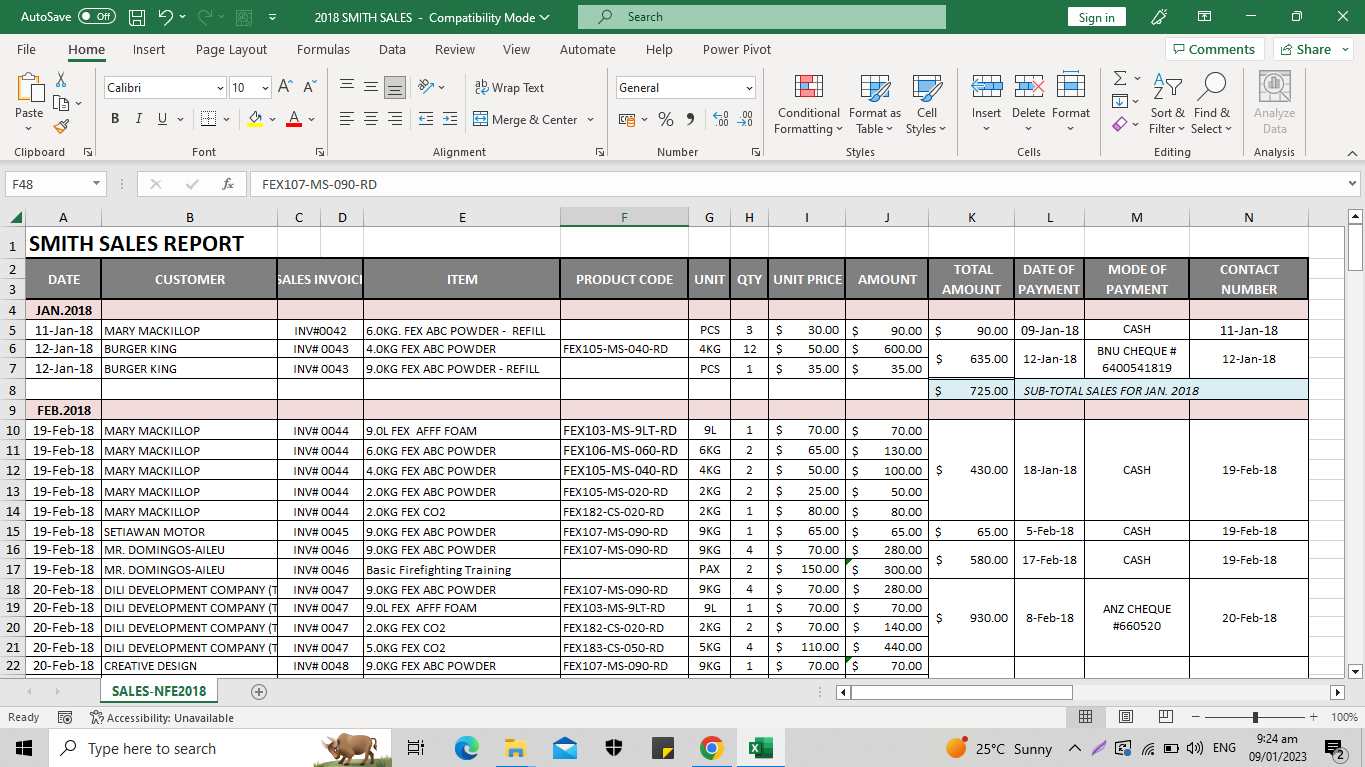Switch to Page Layout view in status bar
This screenshot has width=1365, height=767.
(1125, 717)
